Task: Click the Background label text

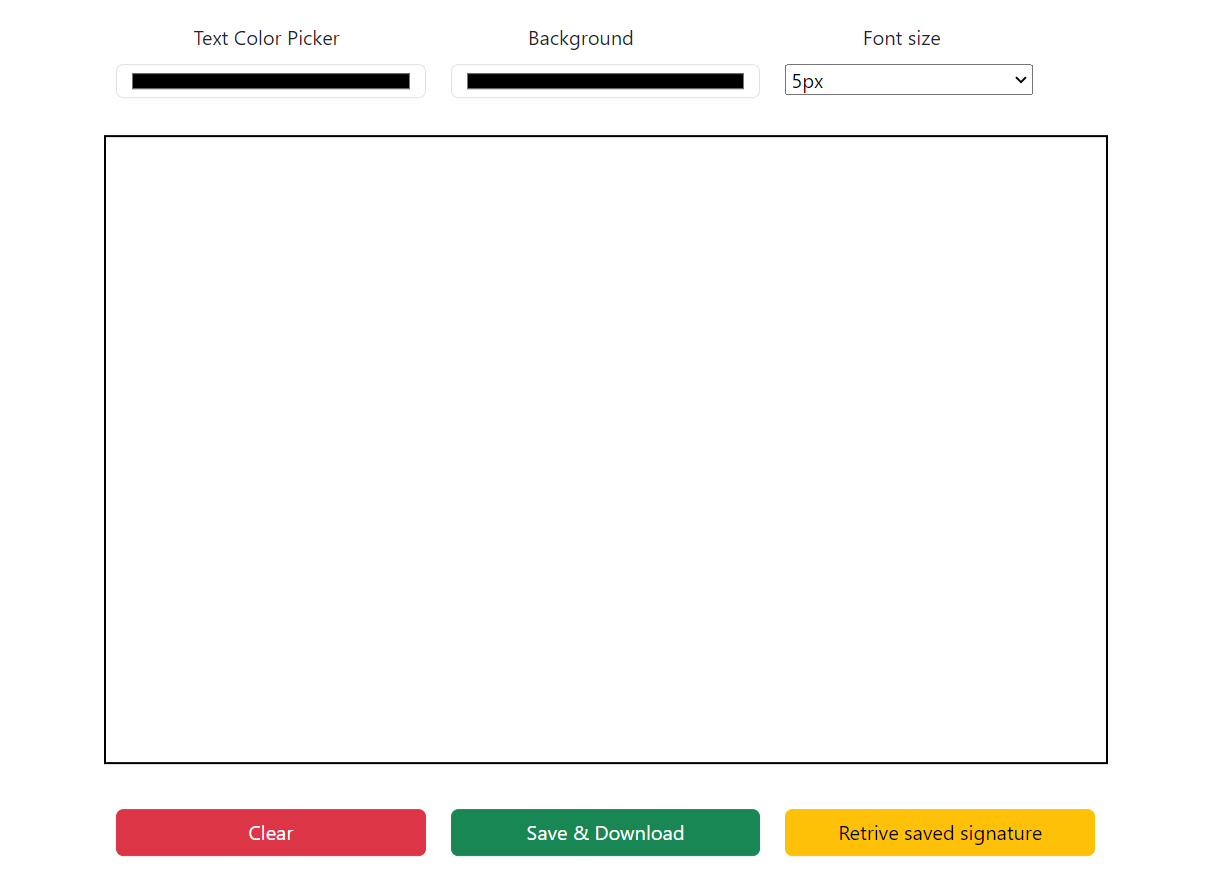Action: tap(581, 38)
